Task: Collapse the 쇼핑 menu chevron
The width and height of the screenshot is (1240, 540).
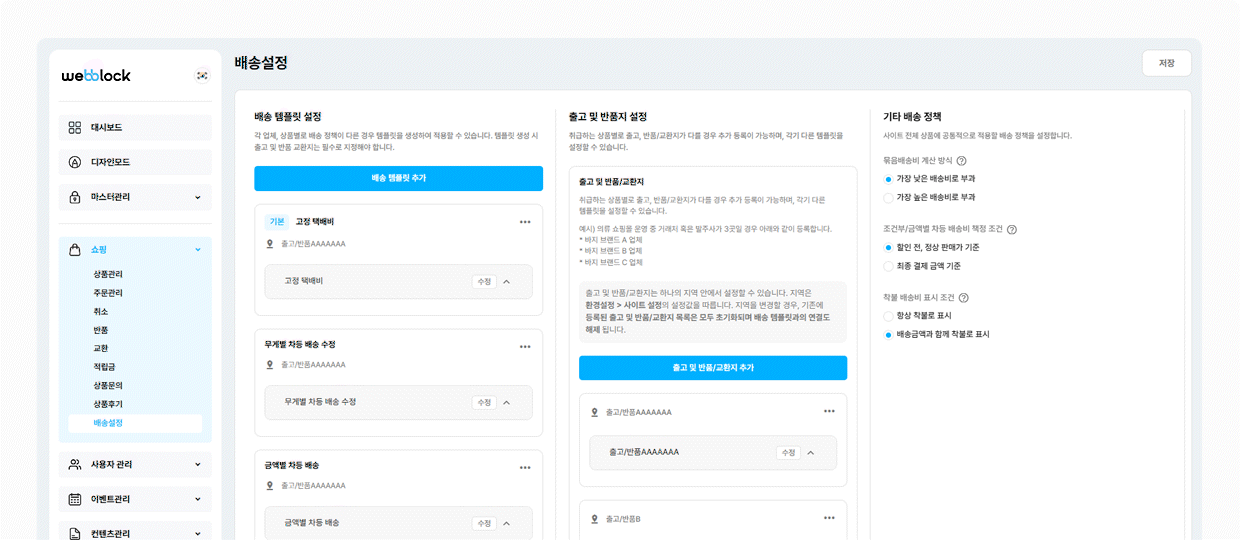Action: pos(198,249)
